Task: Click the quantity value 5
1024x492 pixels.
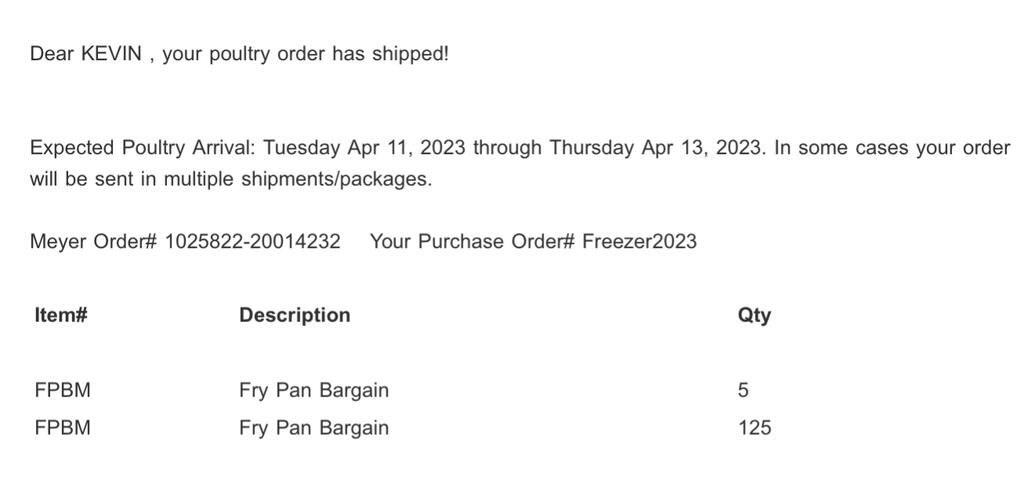Action: 743,391
